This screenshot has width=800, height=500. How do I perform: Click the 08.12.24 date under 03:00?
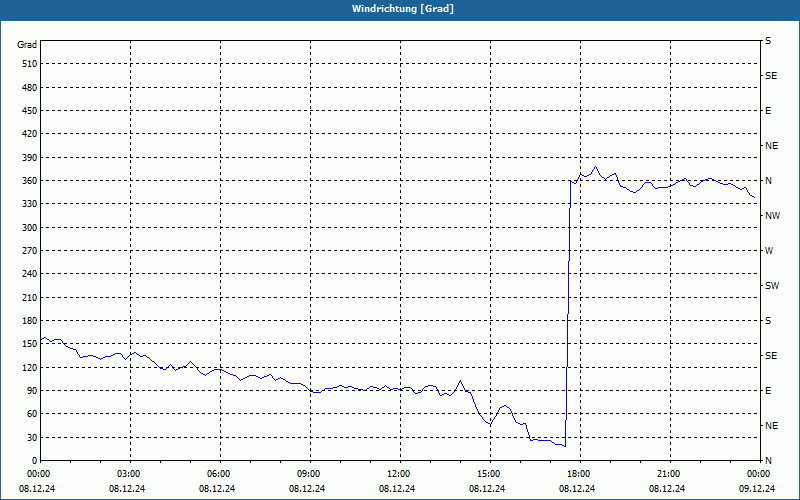pyautogui.click(x=127, y=488)
